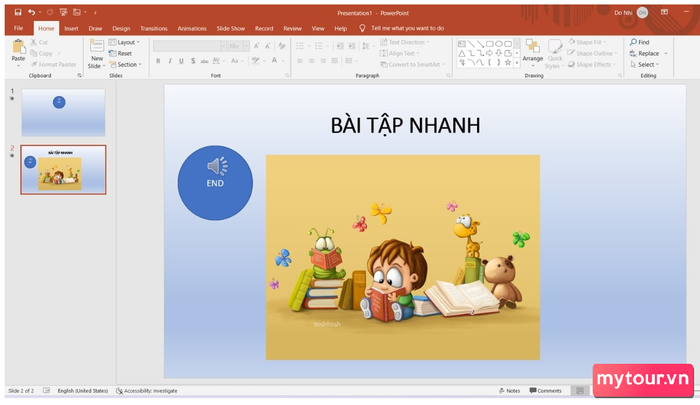Open the Record tab

tap(264, 28)
